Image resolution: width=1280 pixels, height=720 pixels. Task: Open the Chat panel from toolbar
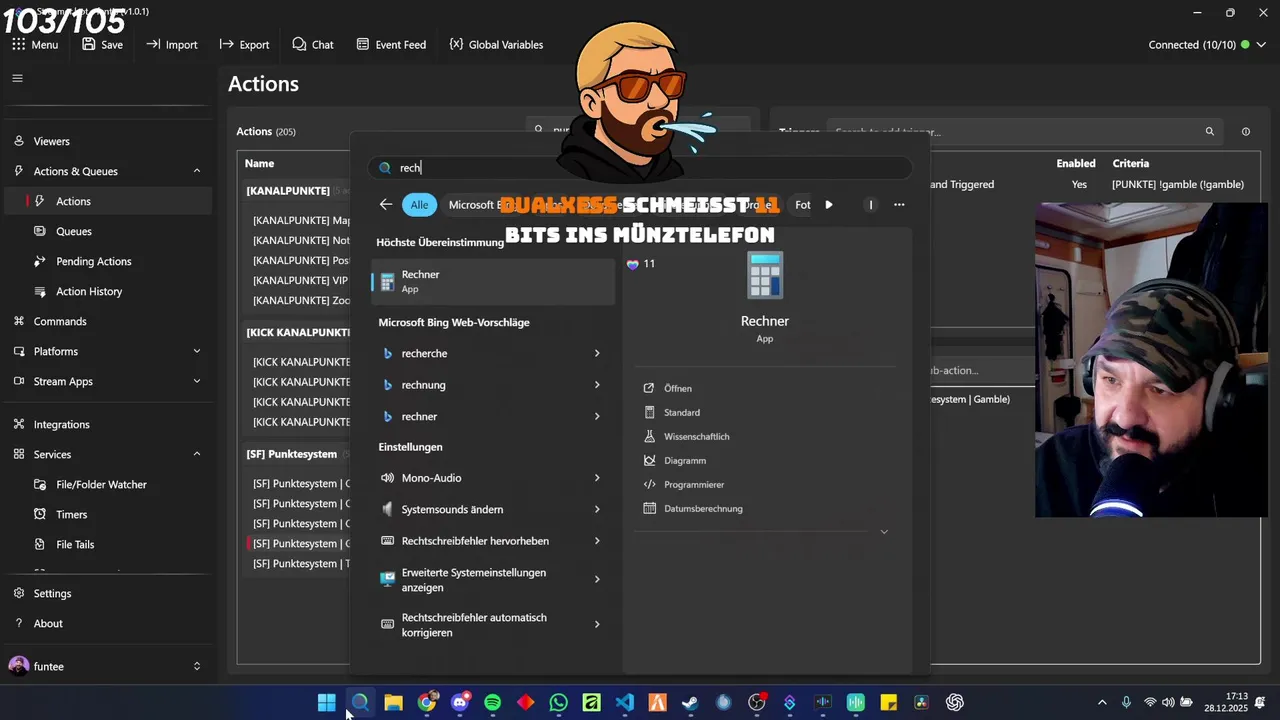coord(312,44)
